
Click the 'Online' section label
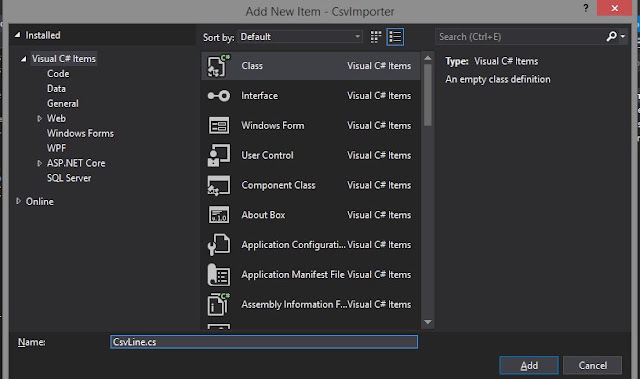click(x=40, y=202)
